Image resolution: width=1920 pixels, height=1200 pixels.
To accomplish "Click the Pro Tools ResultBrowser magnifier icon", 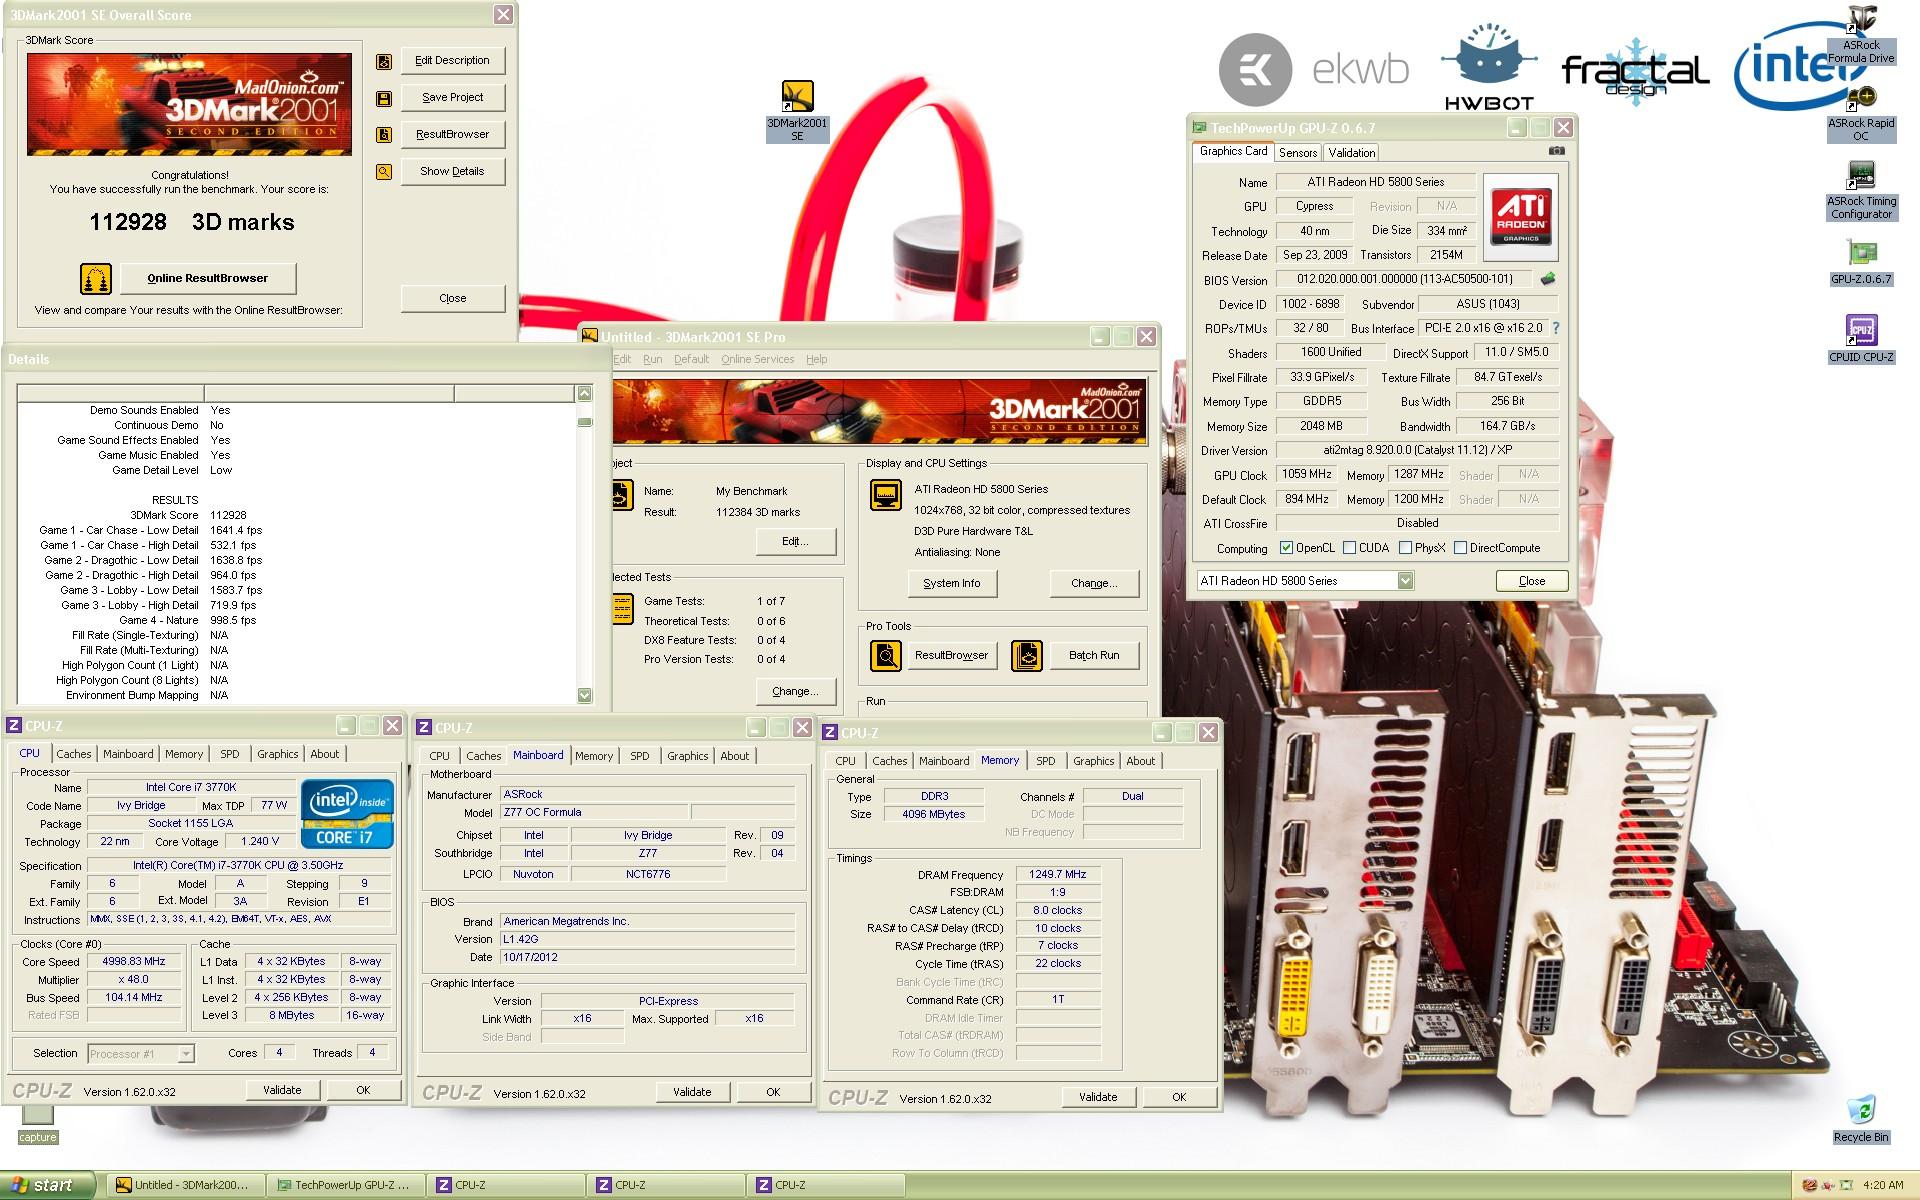I will pos(886,656).
